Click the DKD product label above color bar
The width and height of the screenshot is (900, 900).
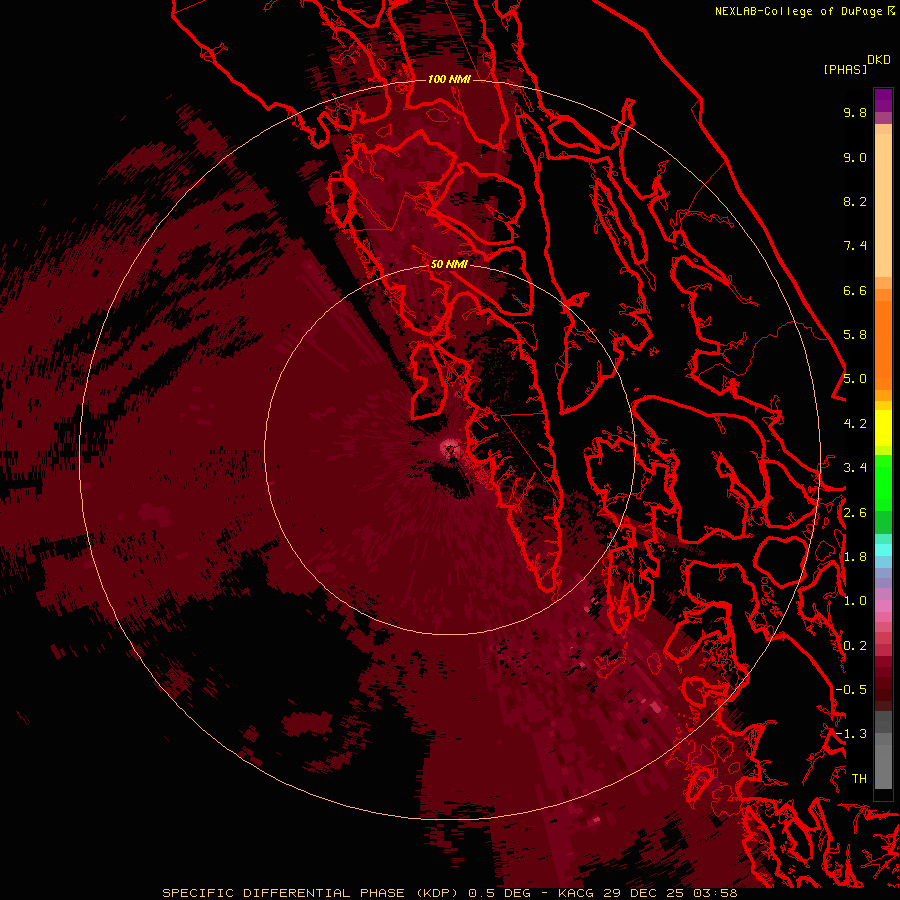[x=879, y=60]
